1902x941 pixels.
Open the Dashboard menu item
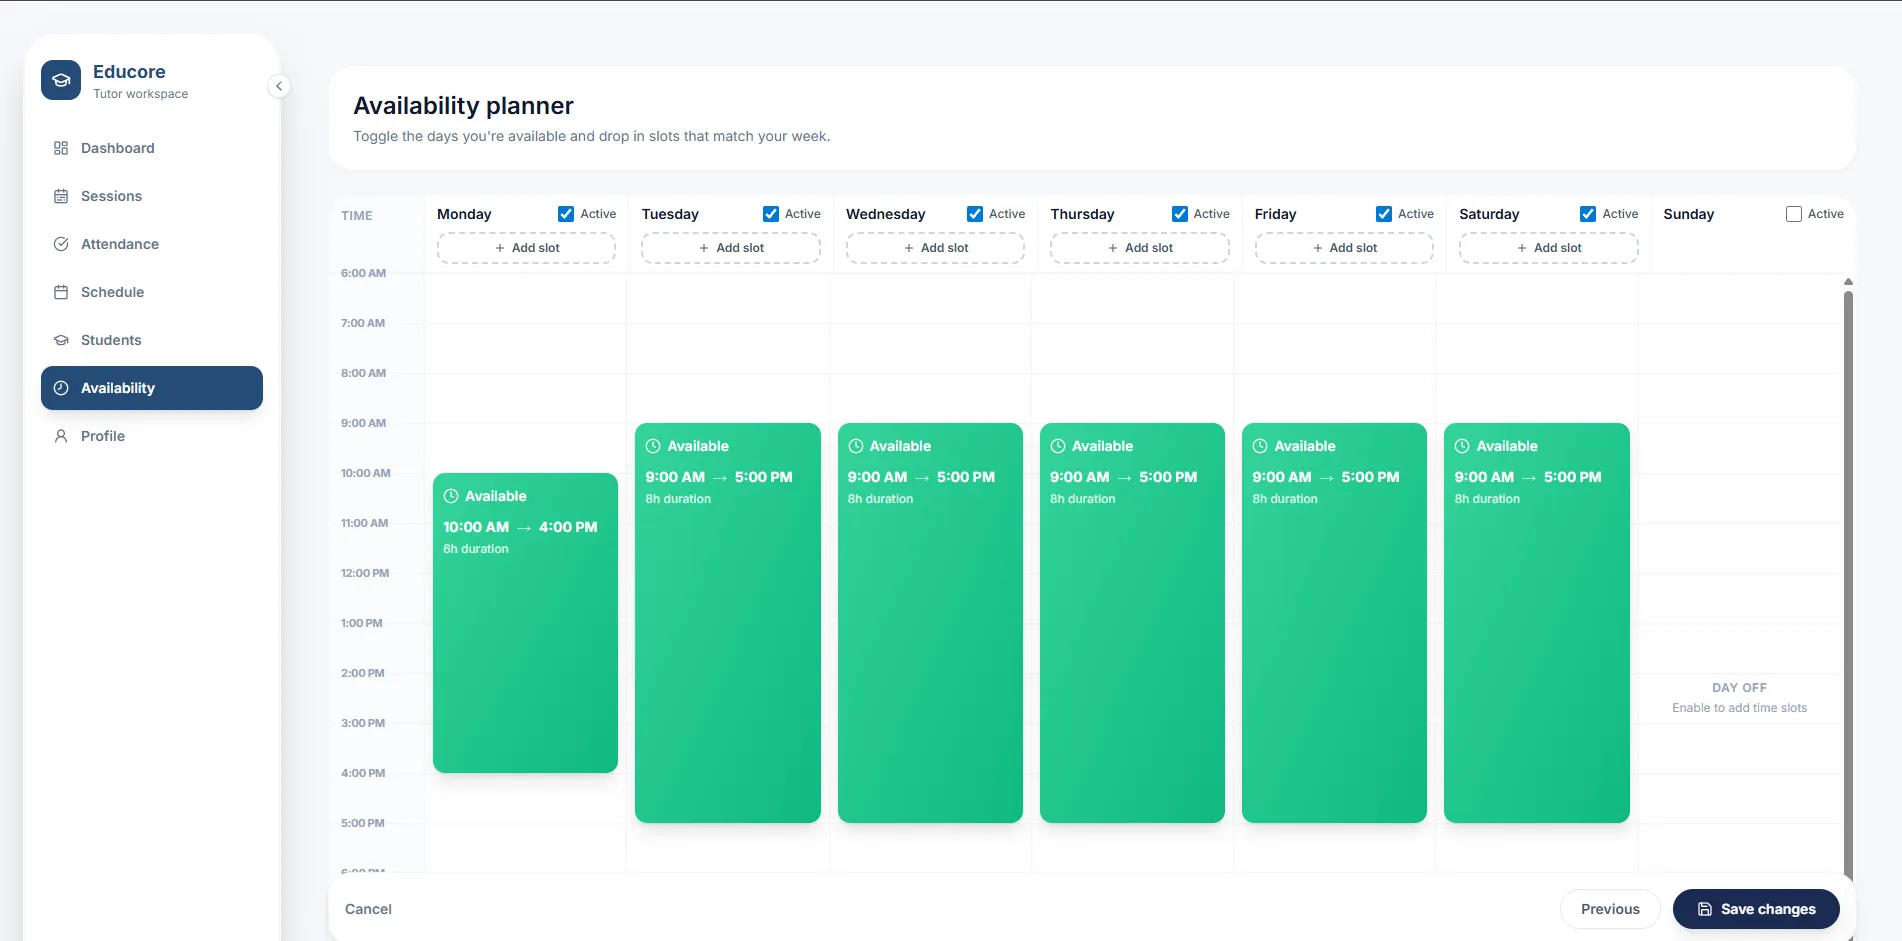(152, 148)
